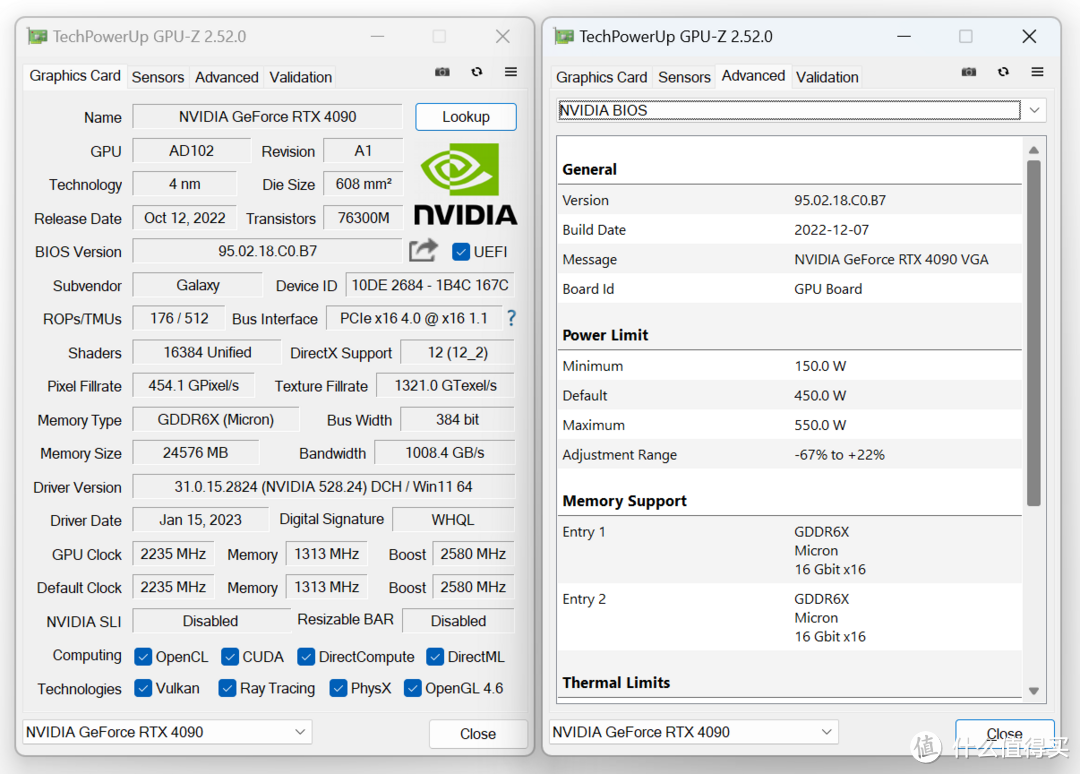Click the refresh icon in right GPU-Z window
Viewport: 1080px width, 774px height.
(x=1004, y=72)
